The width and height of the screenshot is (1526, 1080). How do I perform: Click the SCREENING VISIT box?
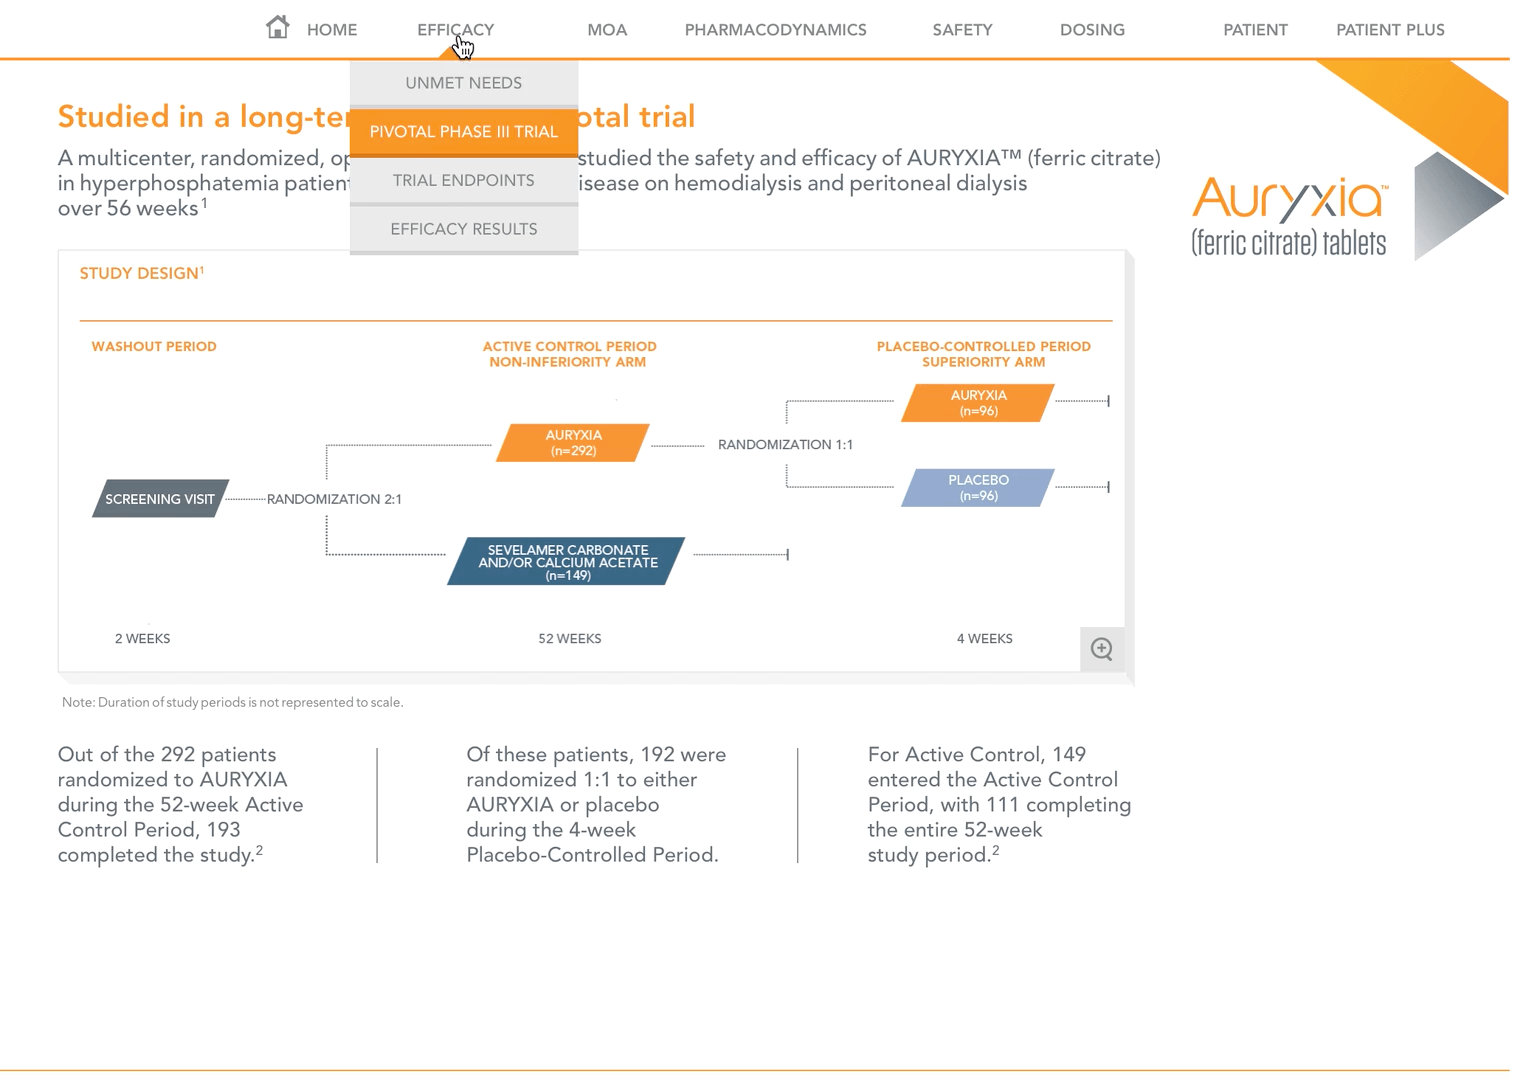point(160,499)
